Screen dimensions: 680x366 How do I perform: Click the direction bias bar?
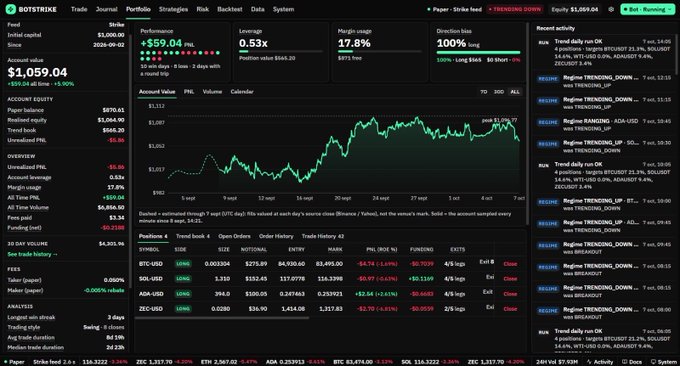pos(478,52)
